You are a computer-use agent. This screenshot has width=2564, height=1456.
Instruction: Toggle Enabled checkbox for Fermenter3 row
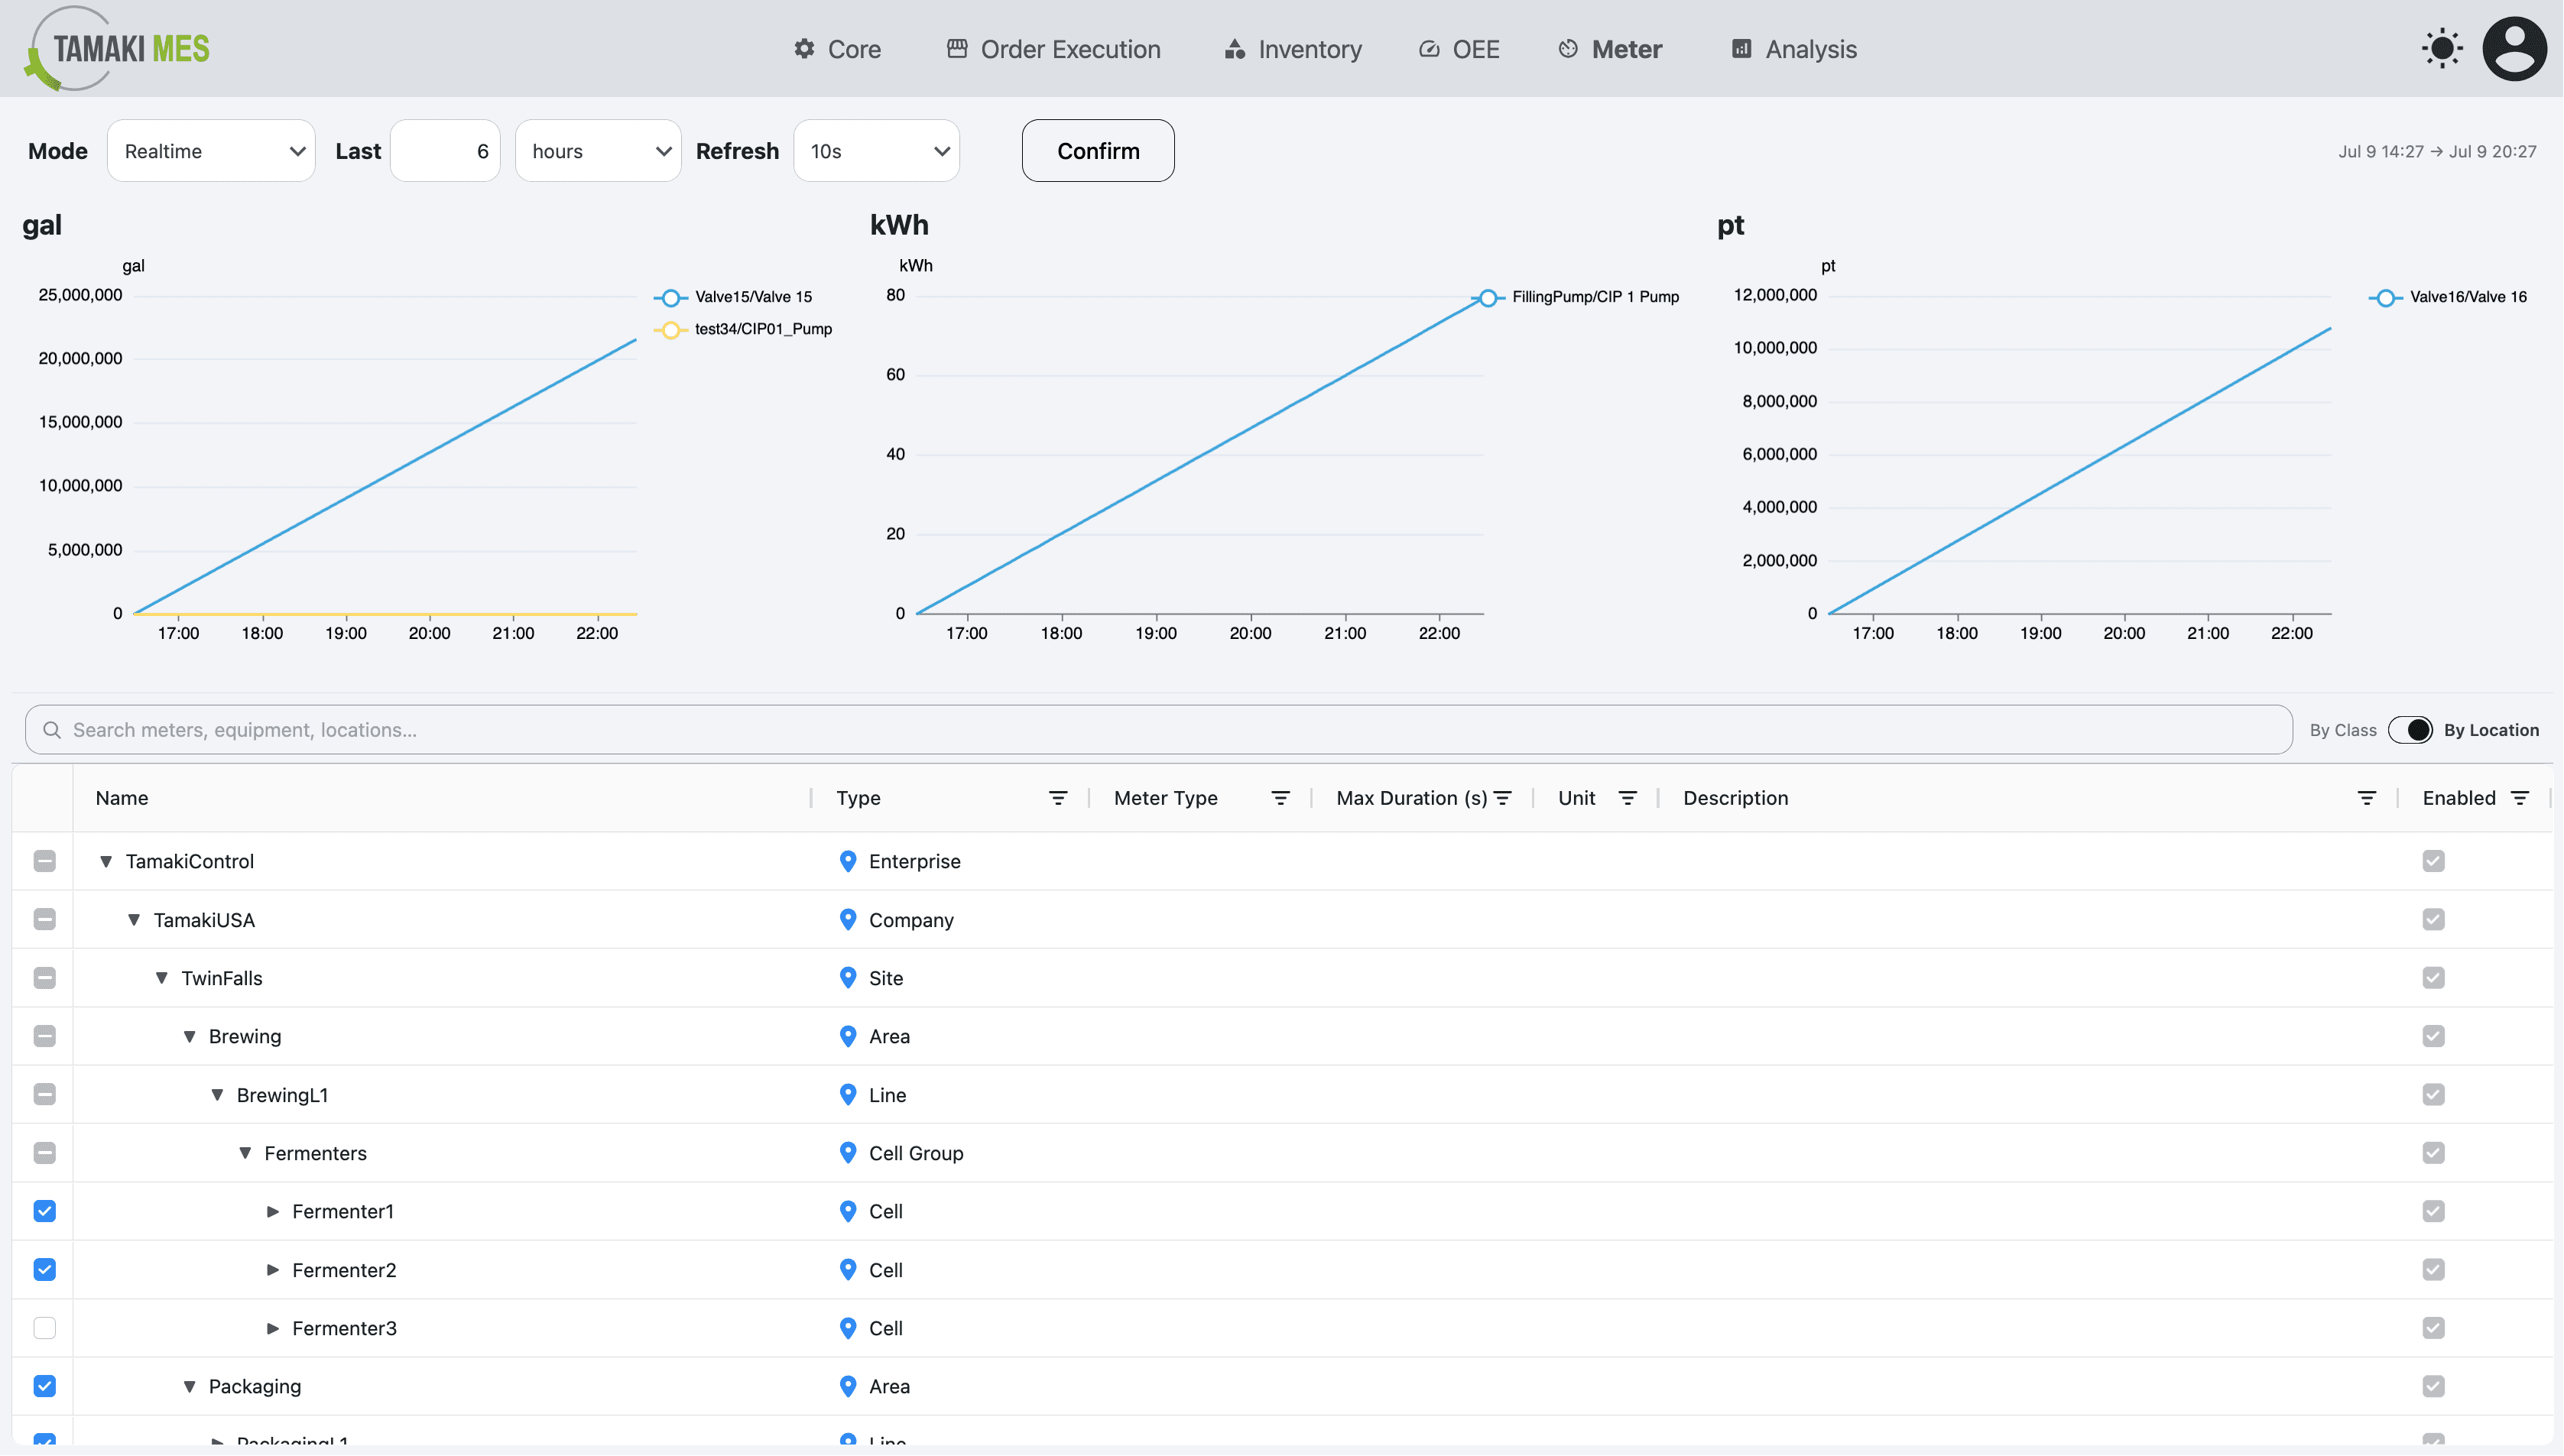tap(2433, 1328)
